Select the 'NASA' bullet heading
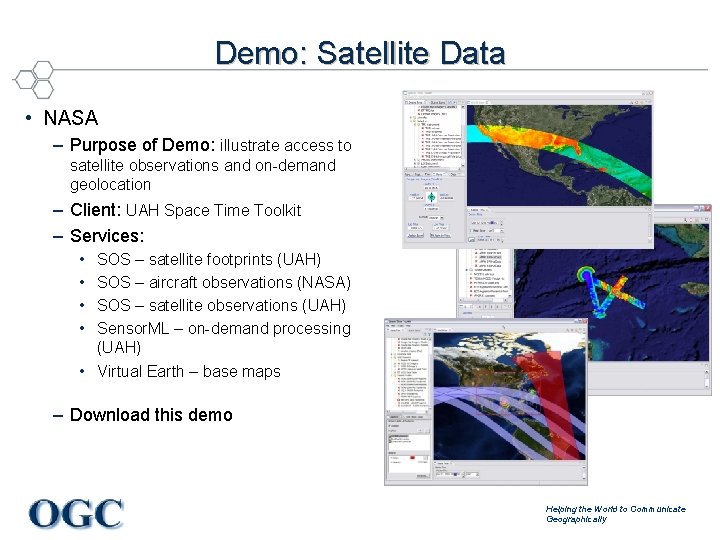 [x=71, y=118]
